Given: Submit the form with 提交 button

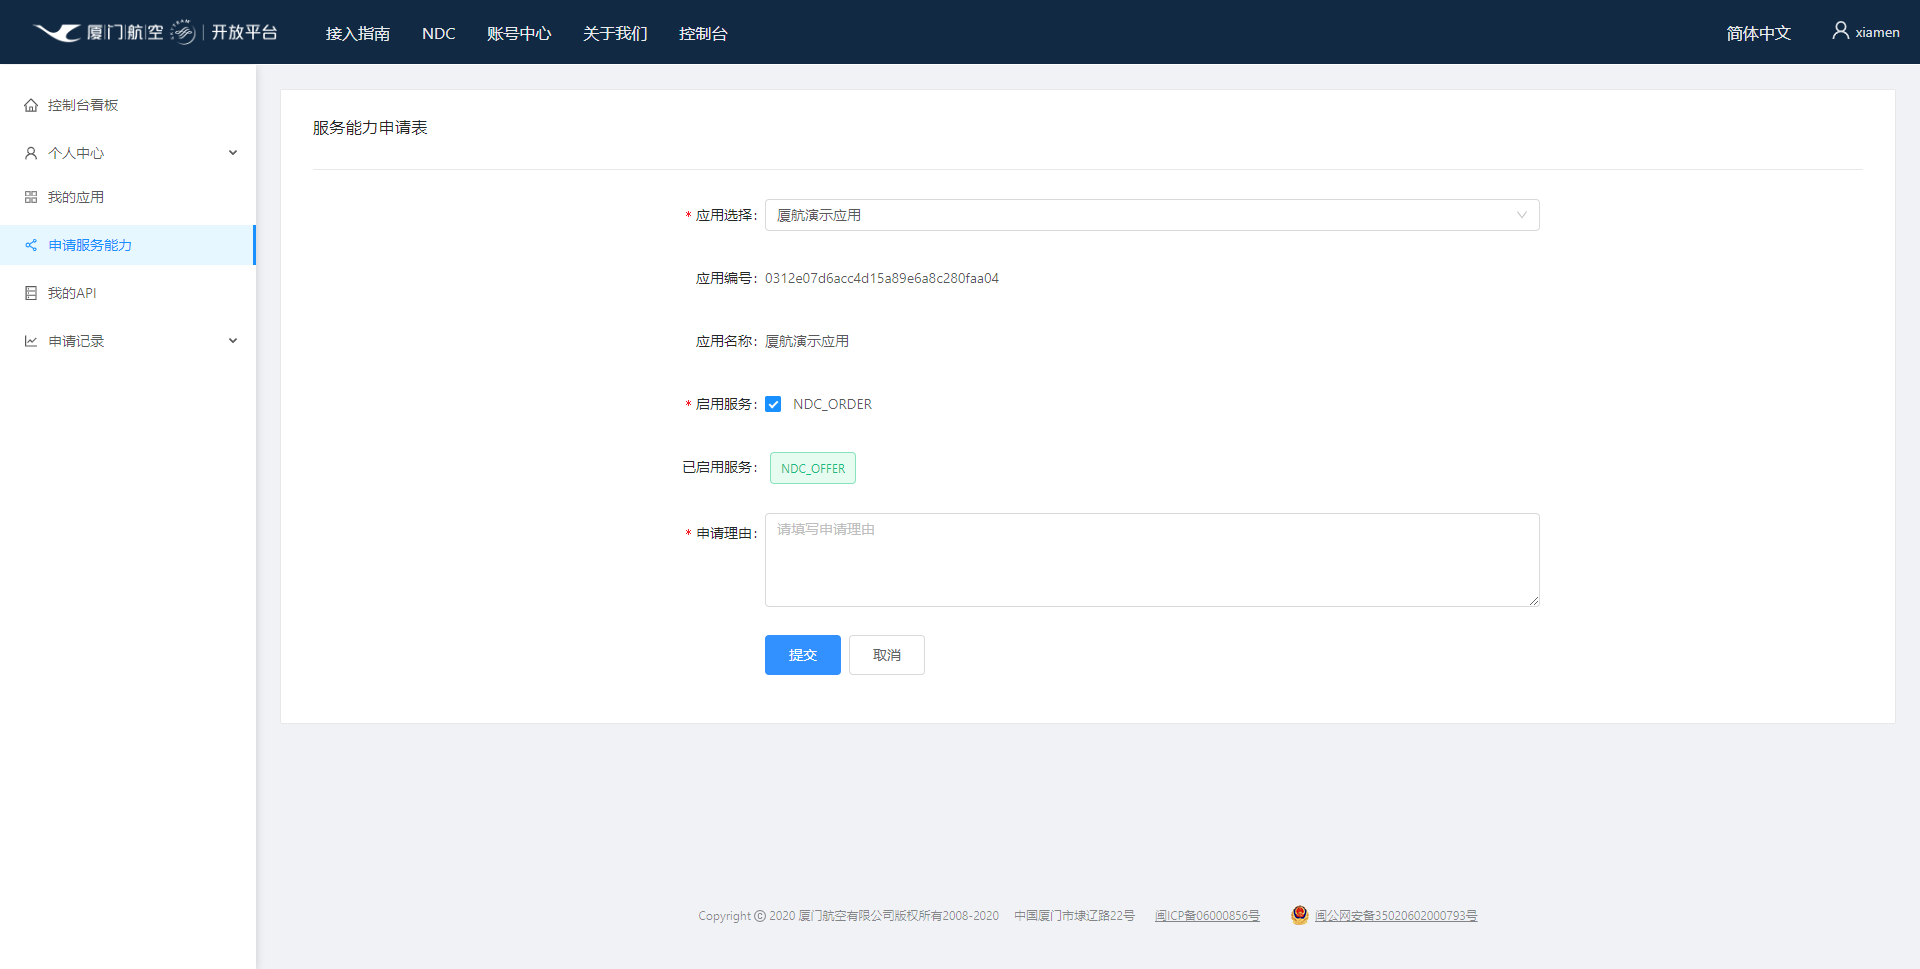Looking at the screenshot, I should 803,655.
